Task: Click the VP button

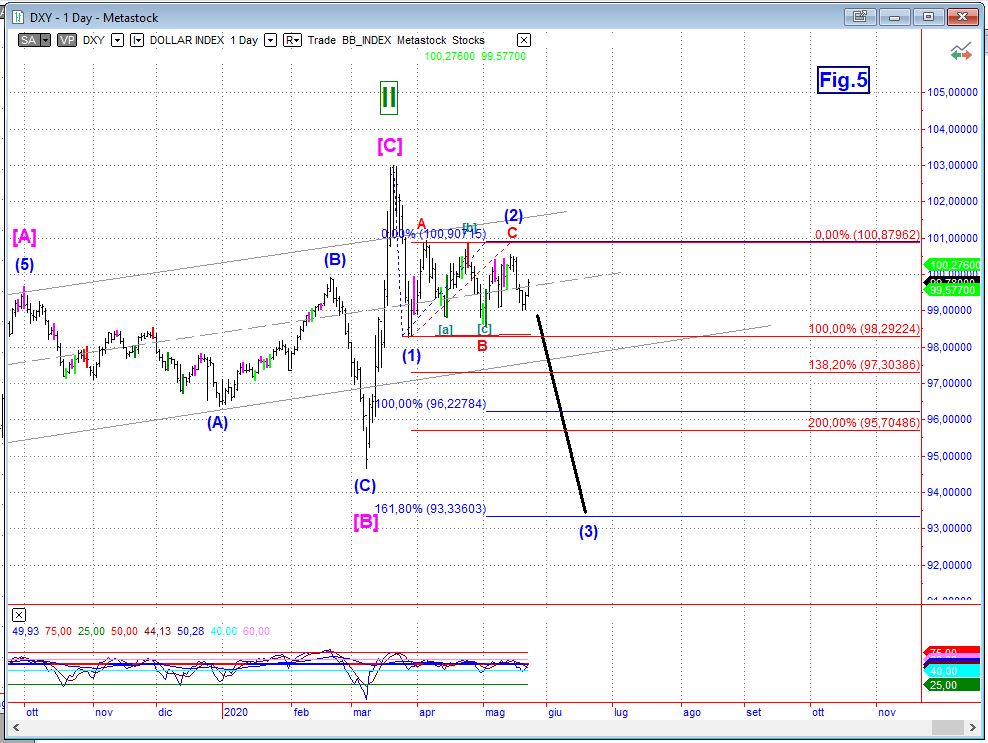Action: pos(67,40)
